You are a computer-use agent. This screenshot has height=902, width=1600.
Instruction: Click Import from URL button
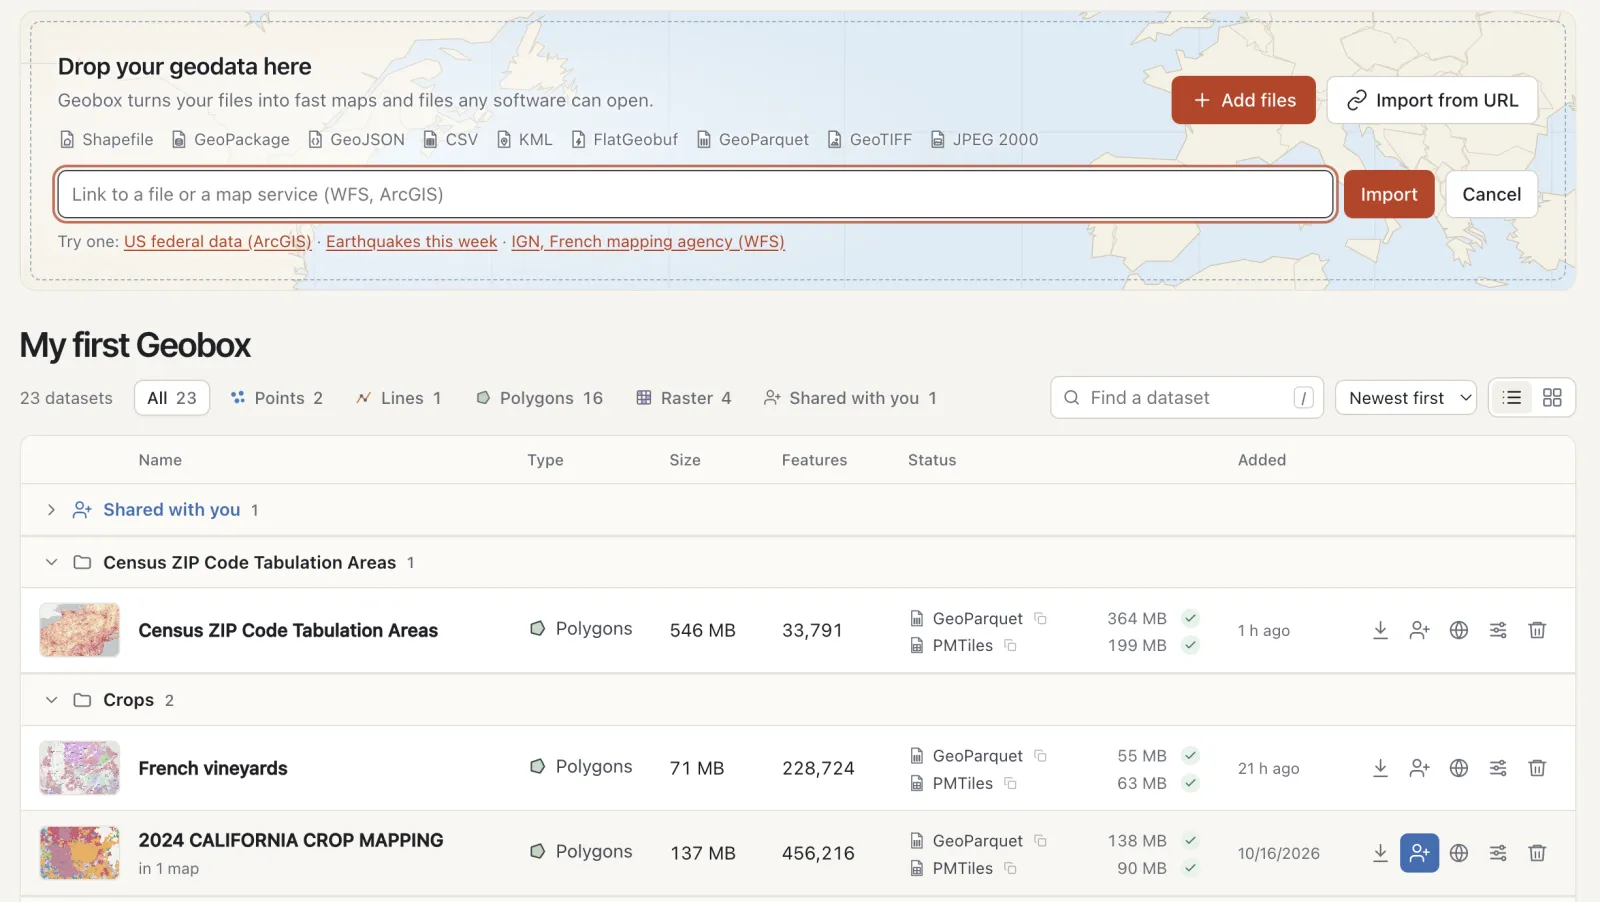click(x=1432, y=100)
